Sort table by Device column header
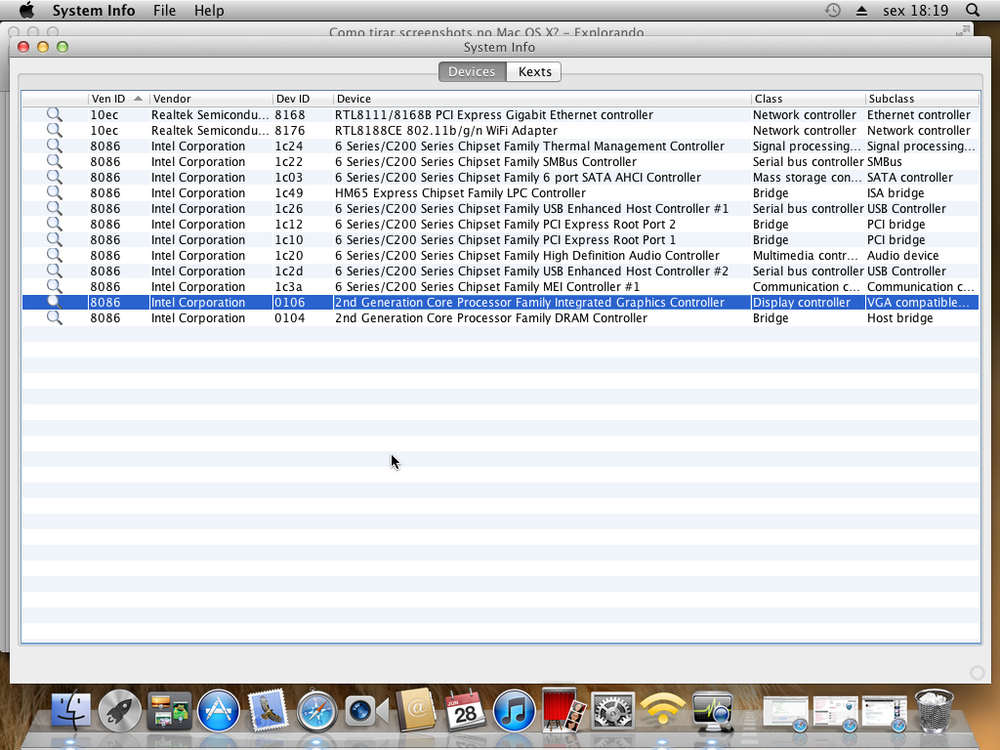 [x=540, y=99]
